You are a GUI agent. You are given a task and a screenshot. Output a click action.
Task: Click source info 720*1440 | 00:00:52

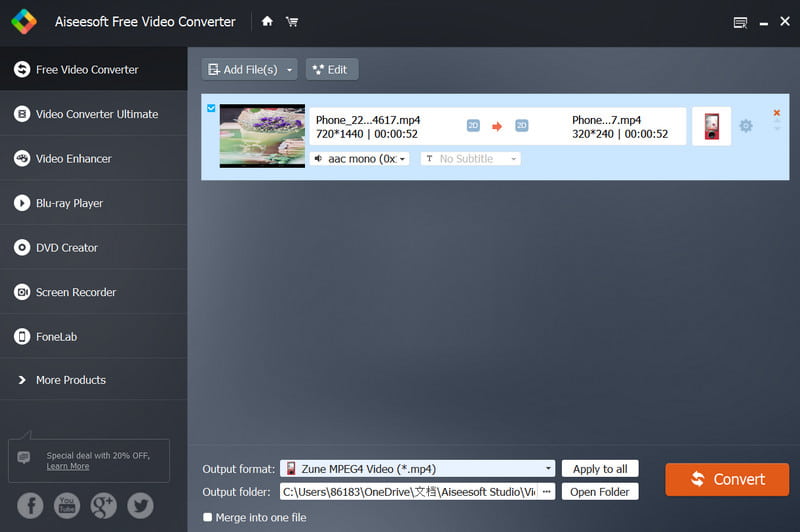(x=367, y=134)
